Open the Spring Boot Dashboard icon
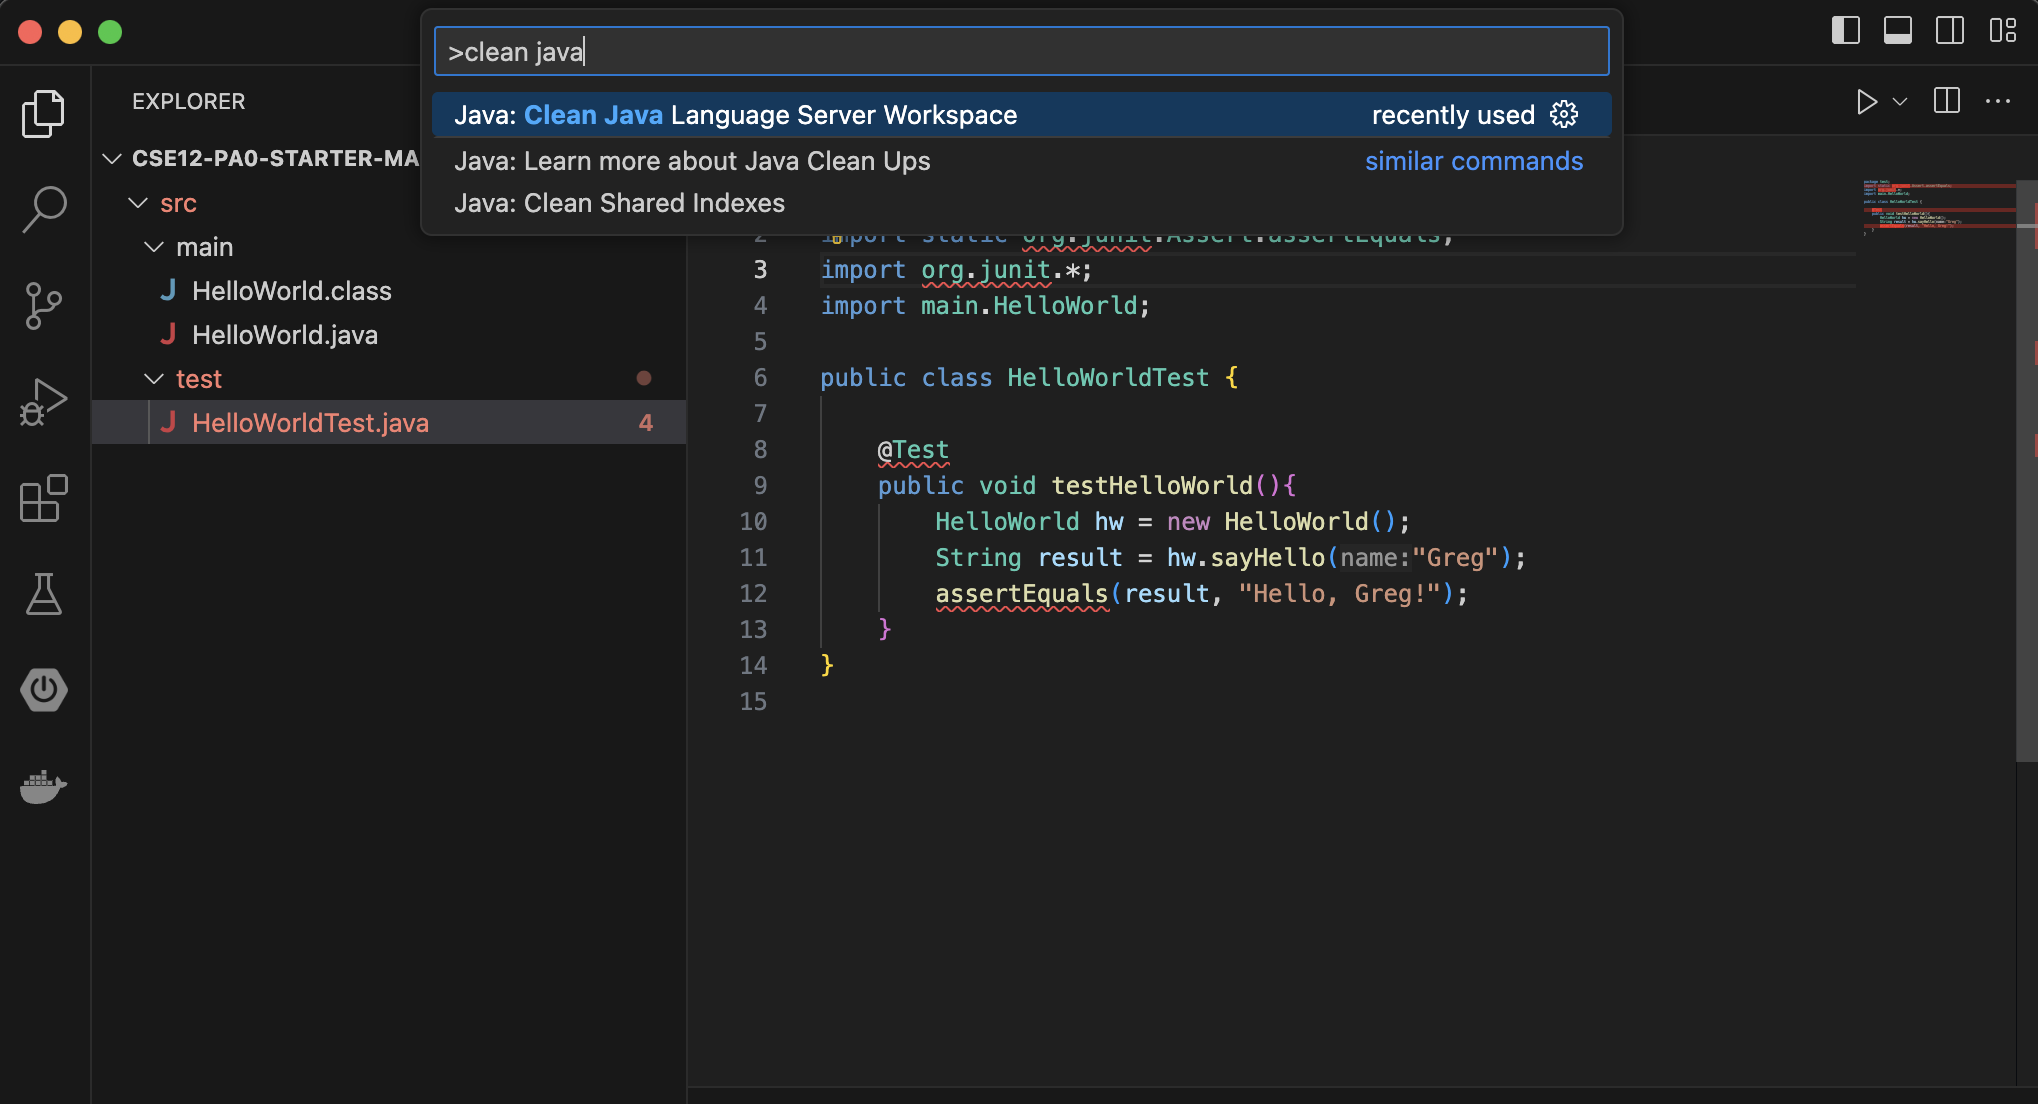The image size is (2038, 1104). [x=43, y=690]
